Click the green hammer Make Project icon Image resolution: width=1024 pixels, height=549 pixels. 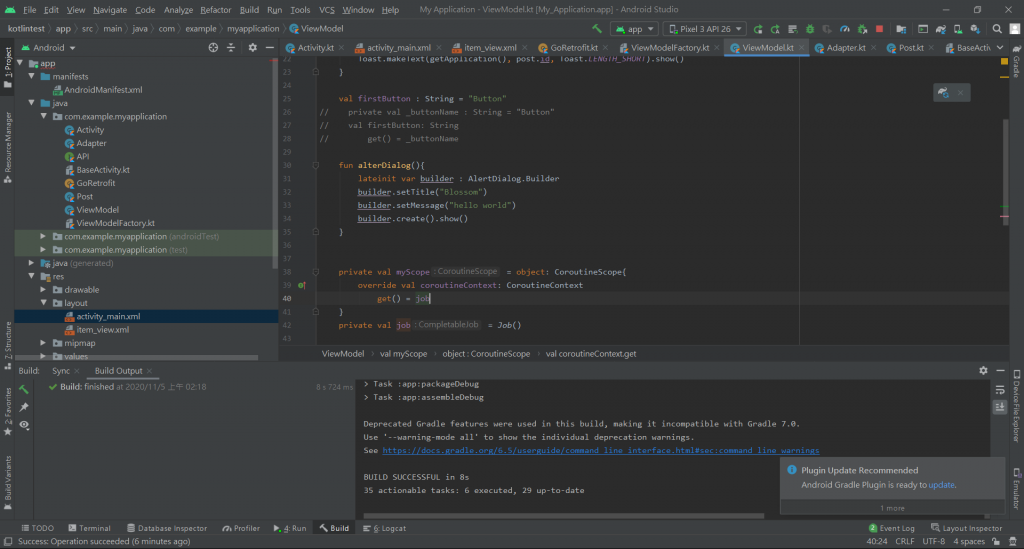click(597, 29)
